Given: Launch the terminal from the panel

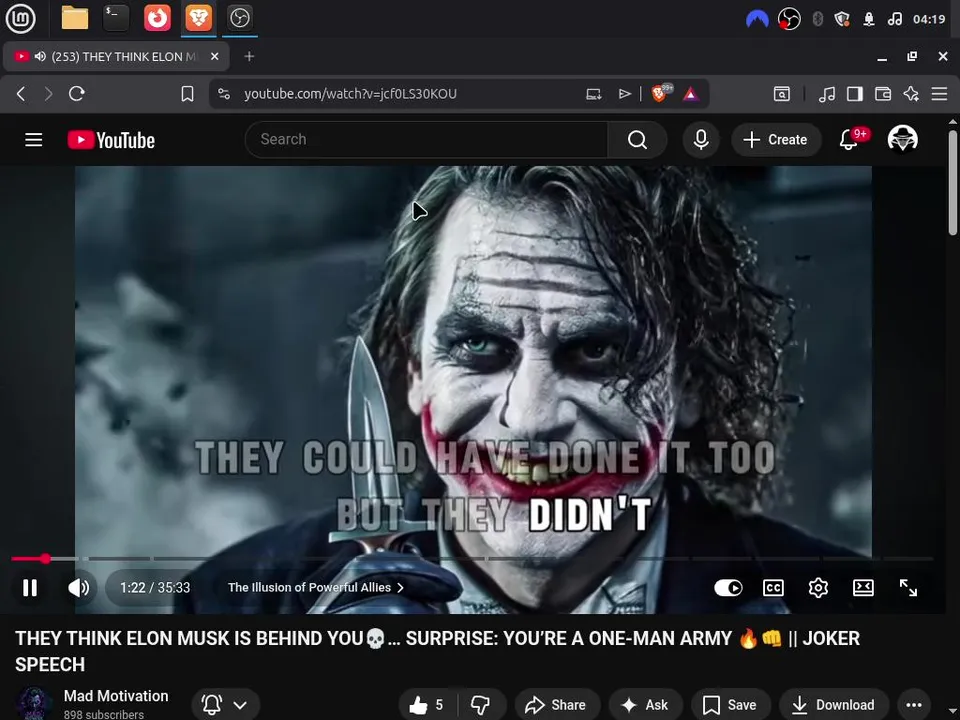Looking at the screenshot, I should (116, 18).
